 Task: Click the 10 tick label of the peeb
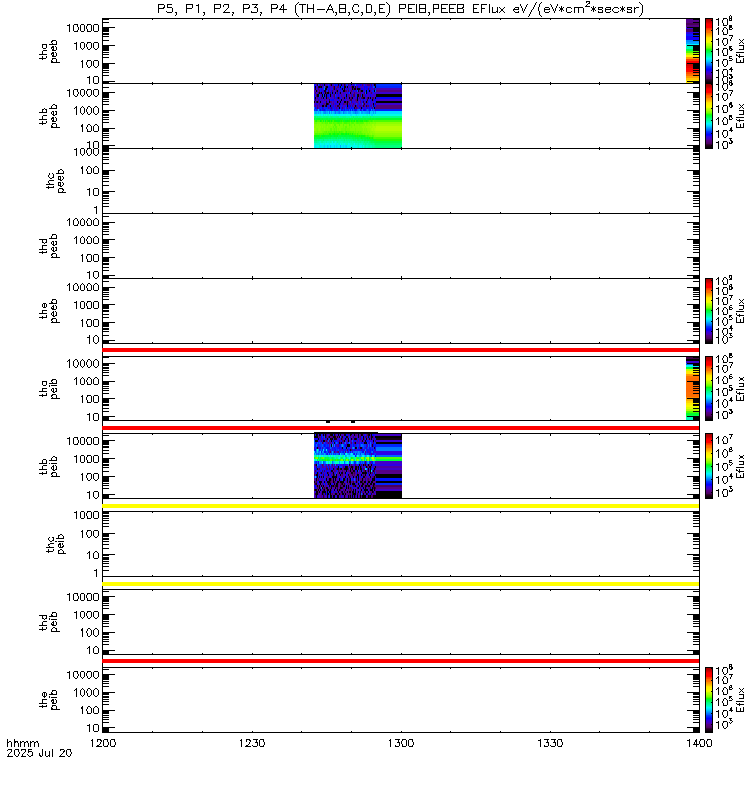click(x=93, y=340)
